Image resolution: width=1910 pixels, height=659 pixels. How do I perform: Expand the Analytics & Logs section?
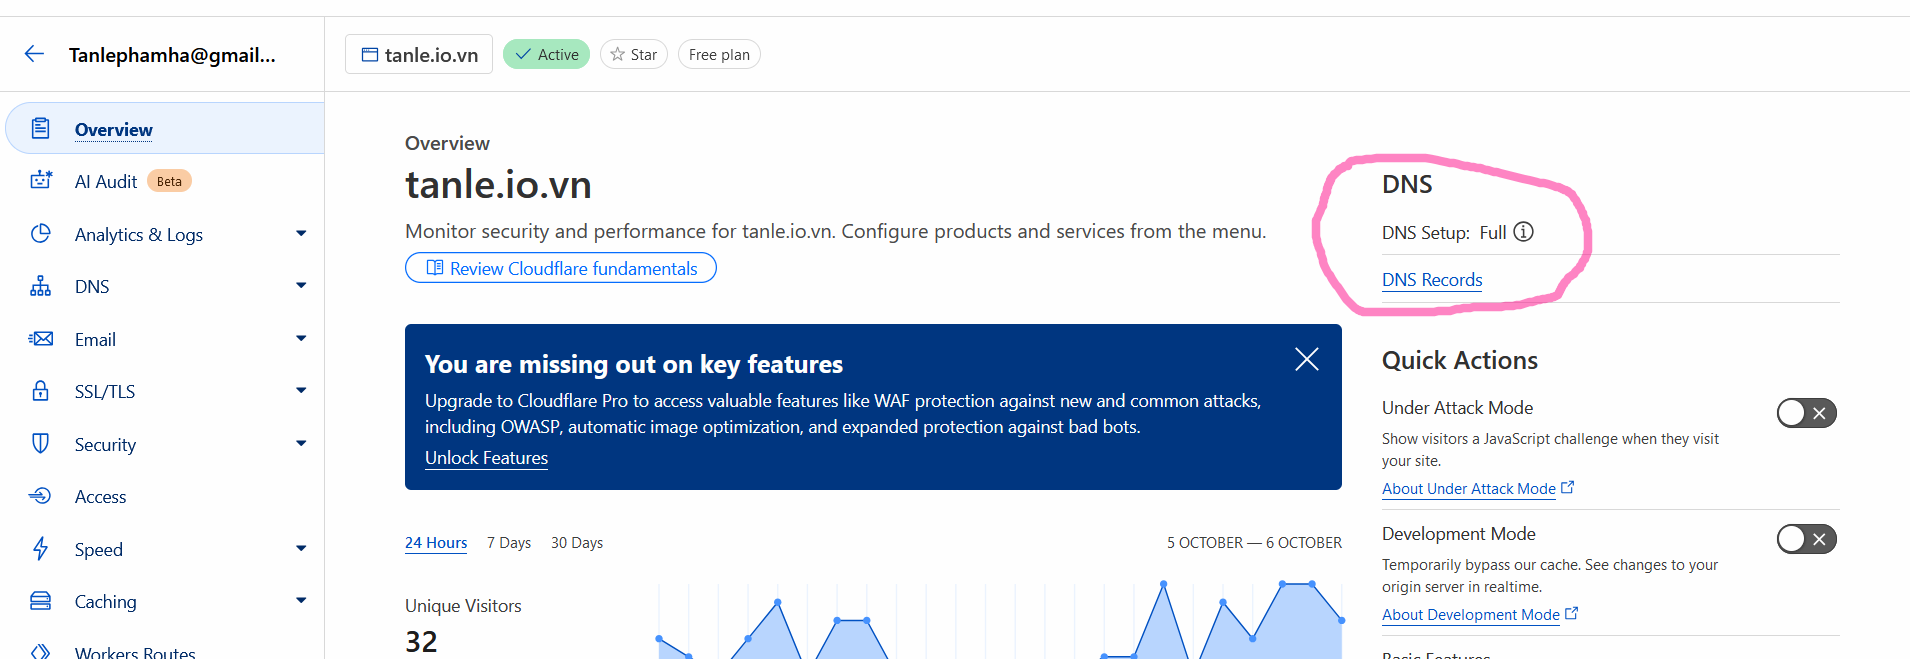301,234
